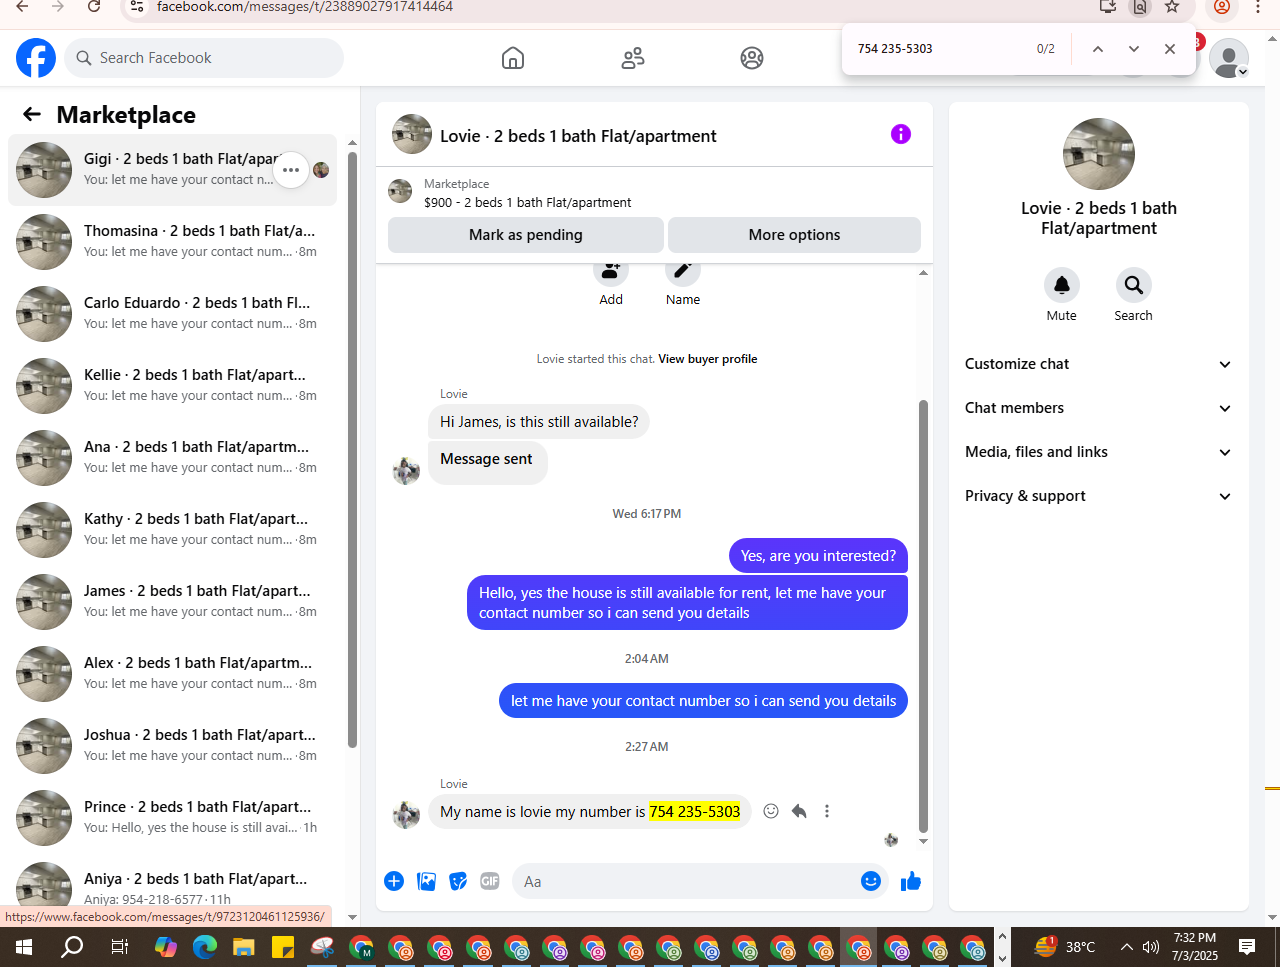Send a thumbs-up like
The height and width of the screenshot is (967, 1280).
click(911, 881)
